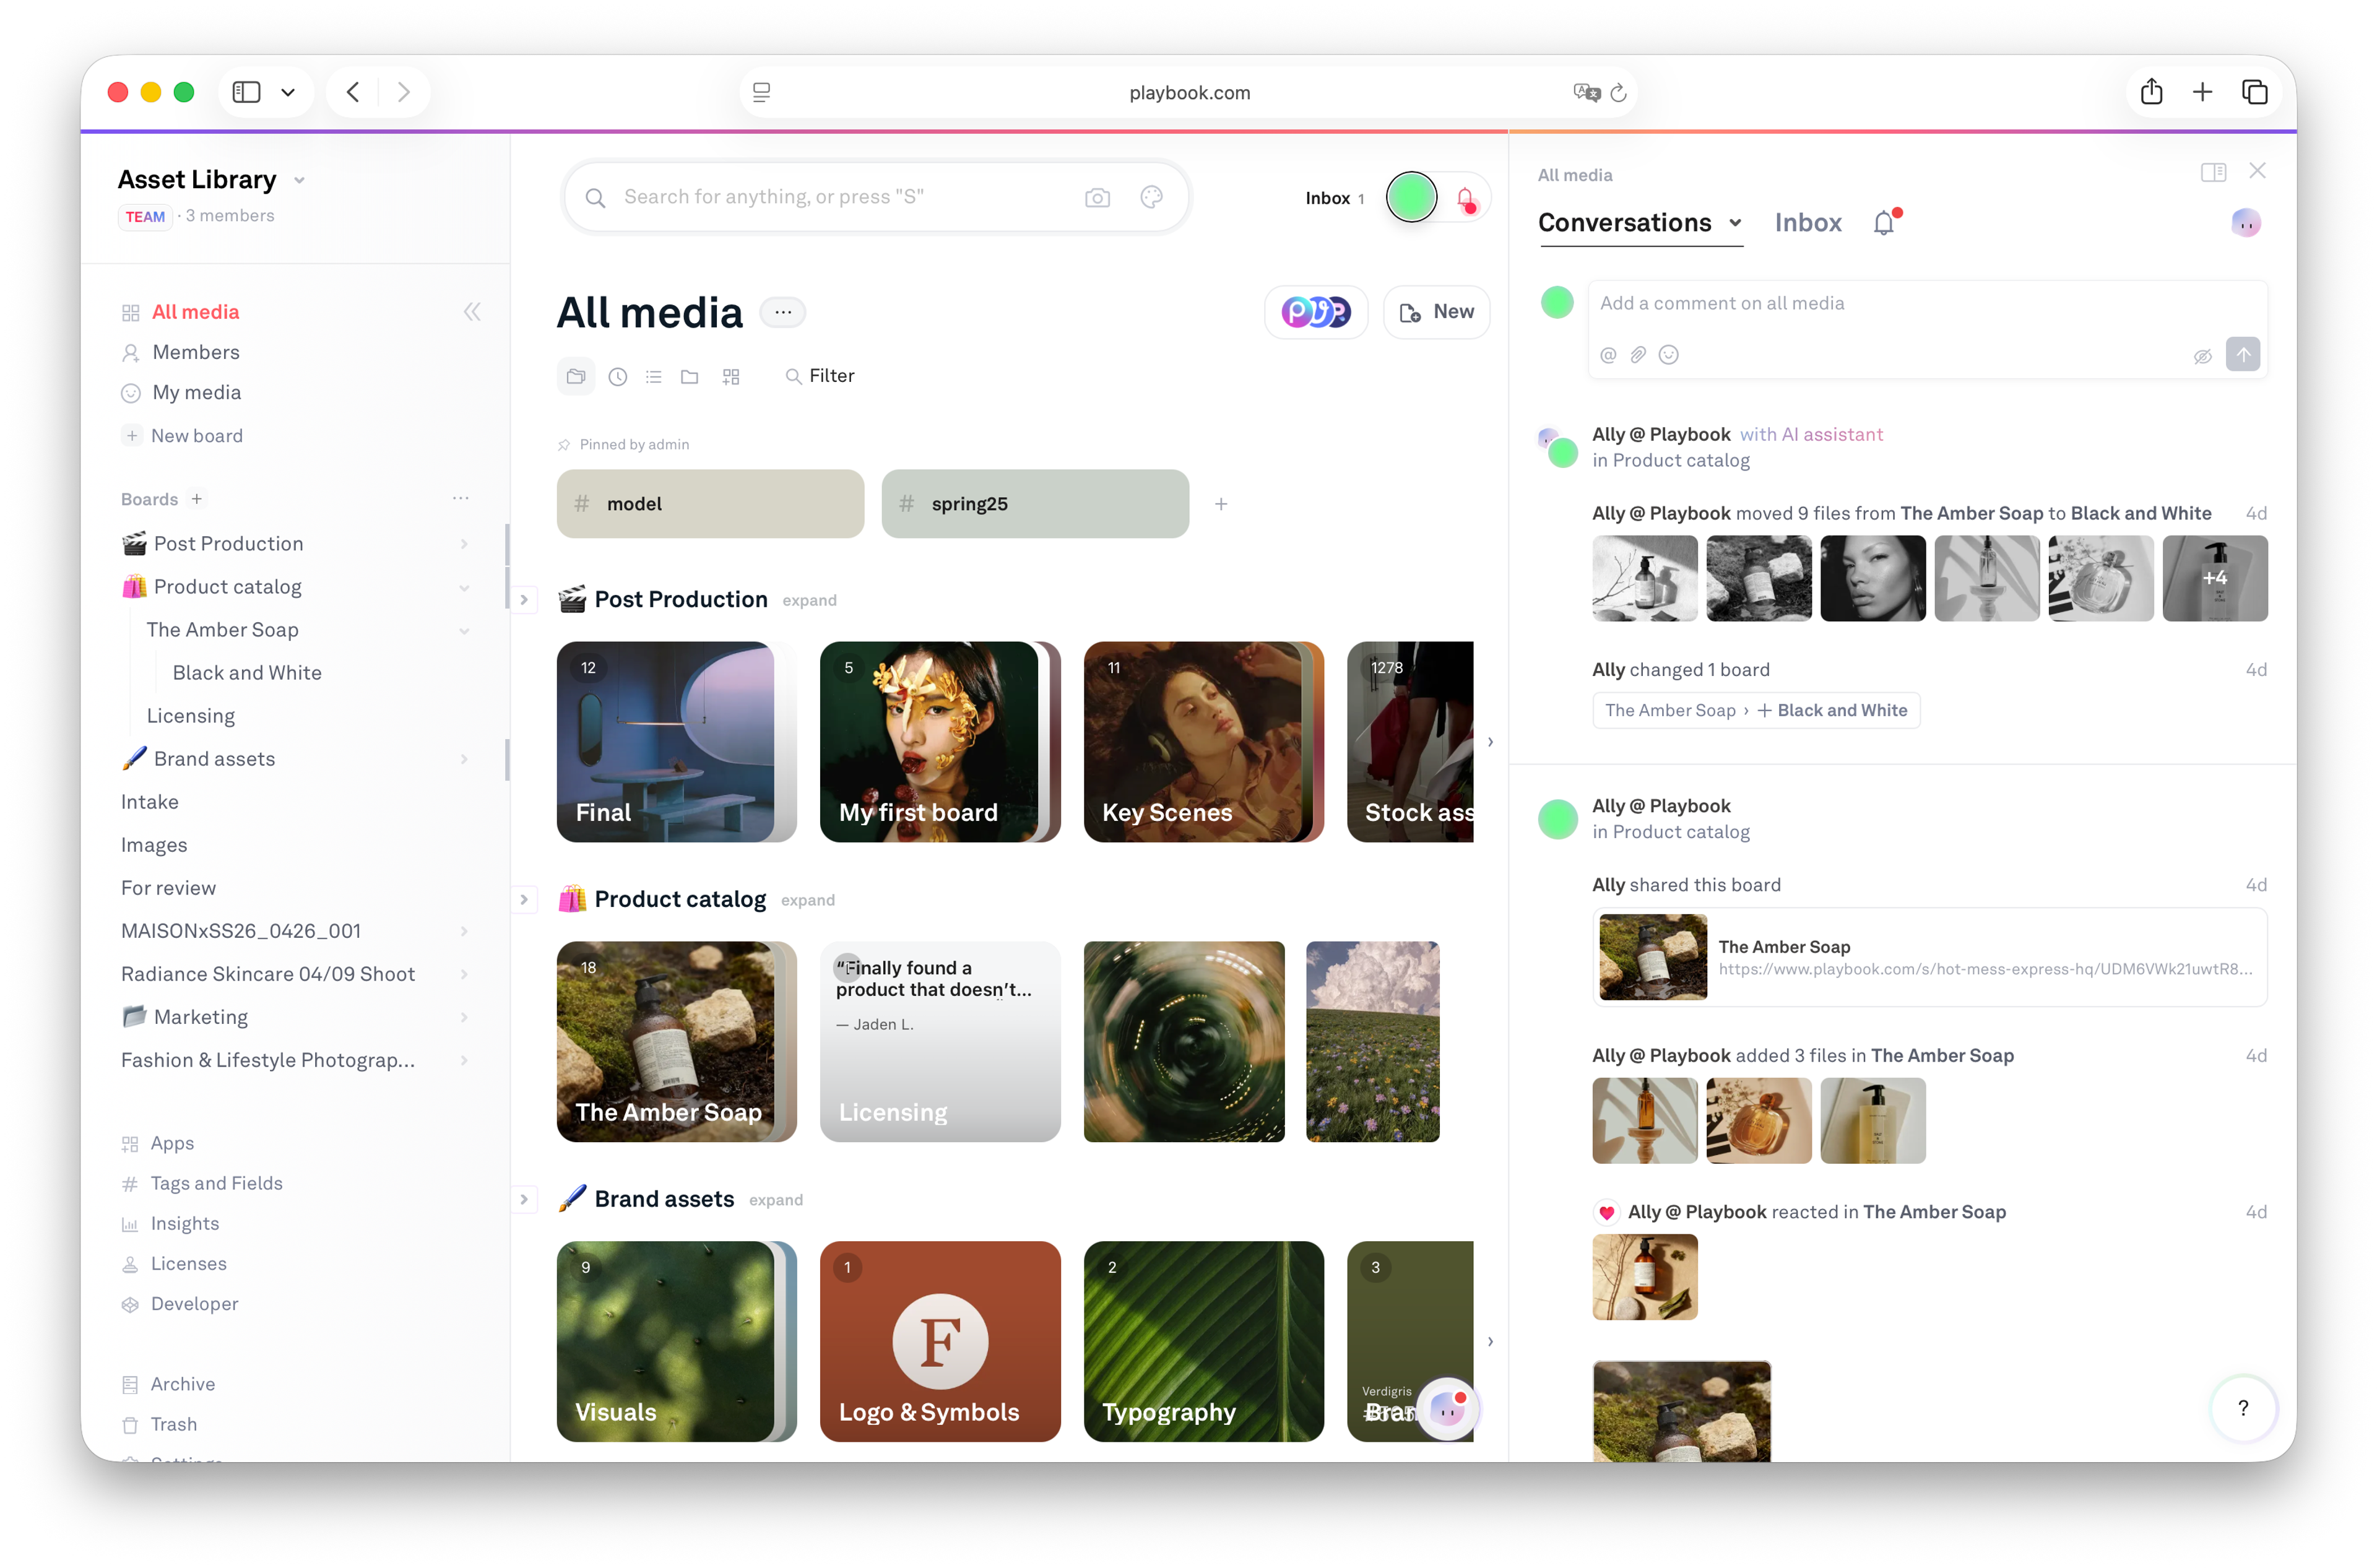Close the Conversations panel

[x=2257, y=171]
